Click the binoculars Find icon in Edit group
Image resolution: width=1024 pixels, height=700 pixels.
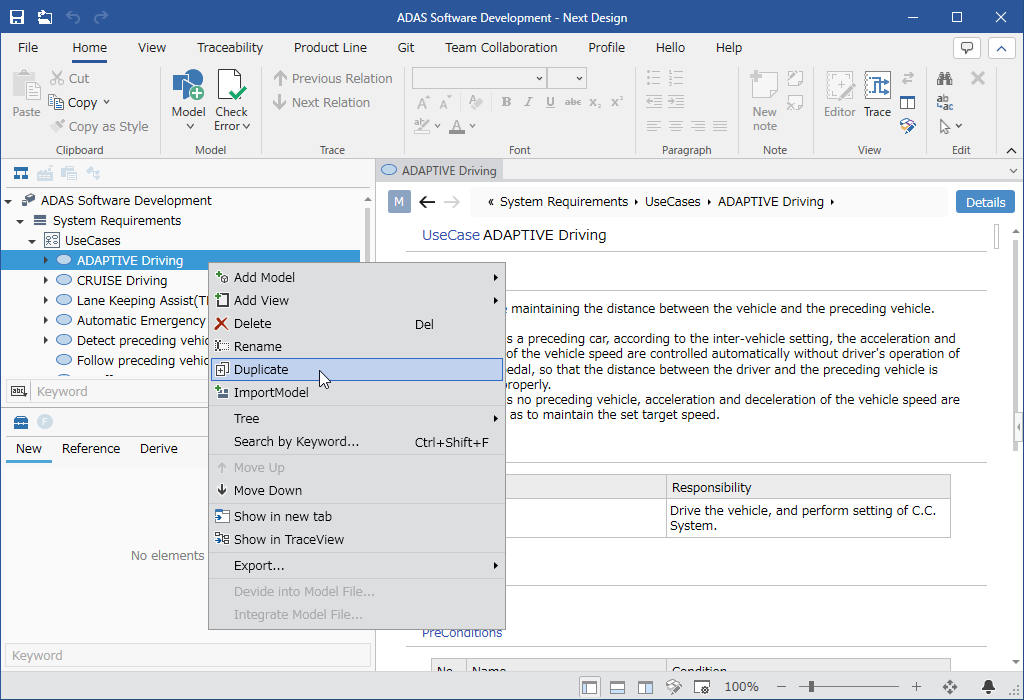(x=944, y=78)
